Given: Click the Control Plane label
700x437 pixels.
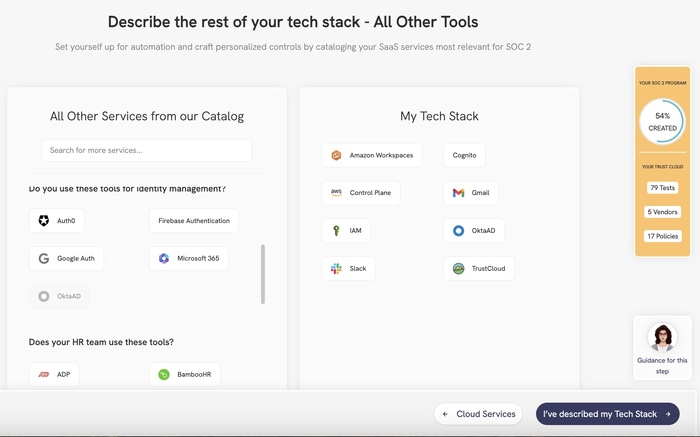Looking at the screenshot, I should [370, 193].
